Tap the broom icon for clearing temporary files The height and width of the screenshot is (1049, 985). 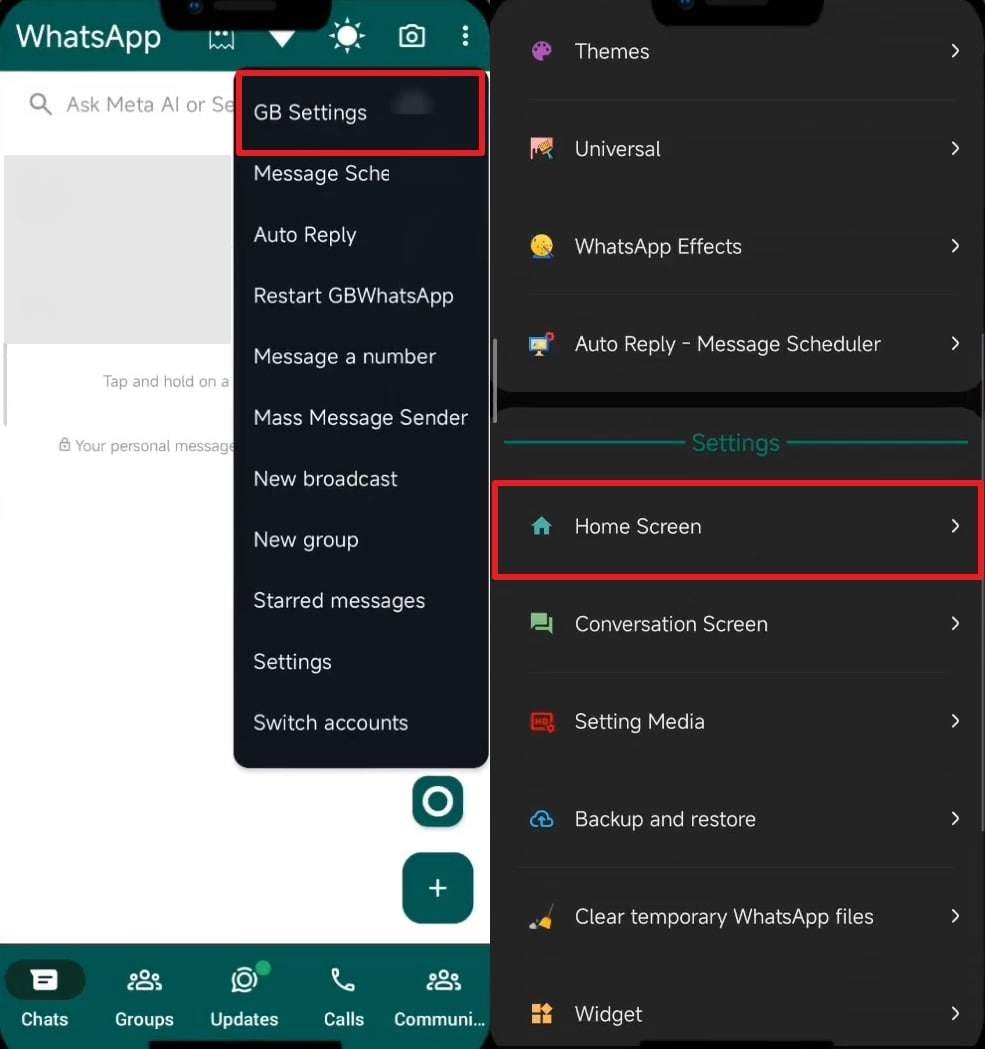[x=541, y=917]
